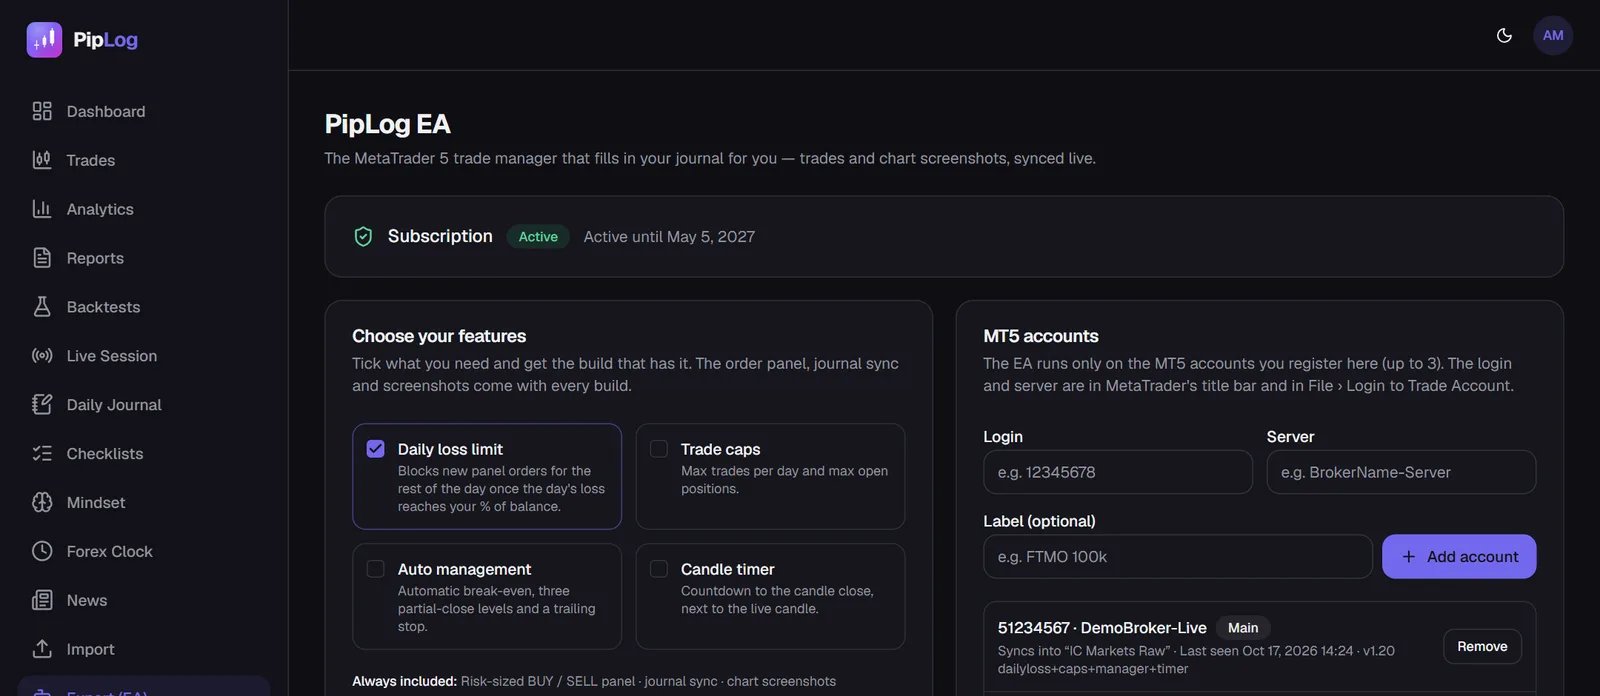
Task: Open Import in the sidebar
Action: [x=144, y=650]
